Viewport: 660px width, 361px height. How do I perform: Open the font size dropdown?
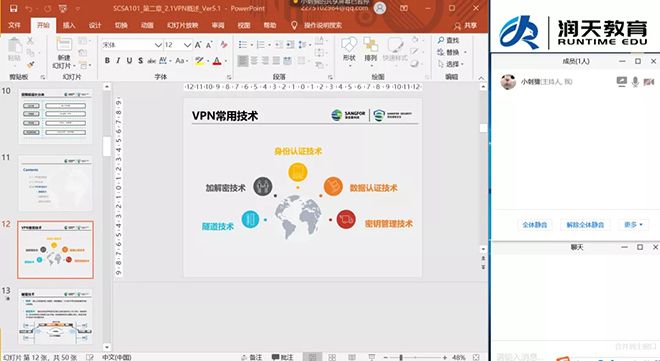187,45
